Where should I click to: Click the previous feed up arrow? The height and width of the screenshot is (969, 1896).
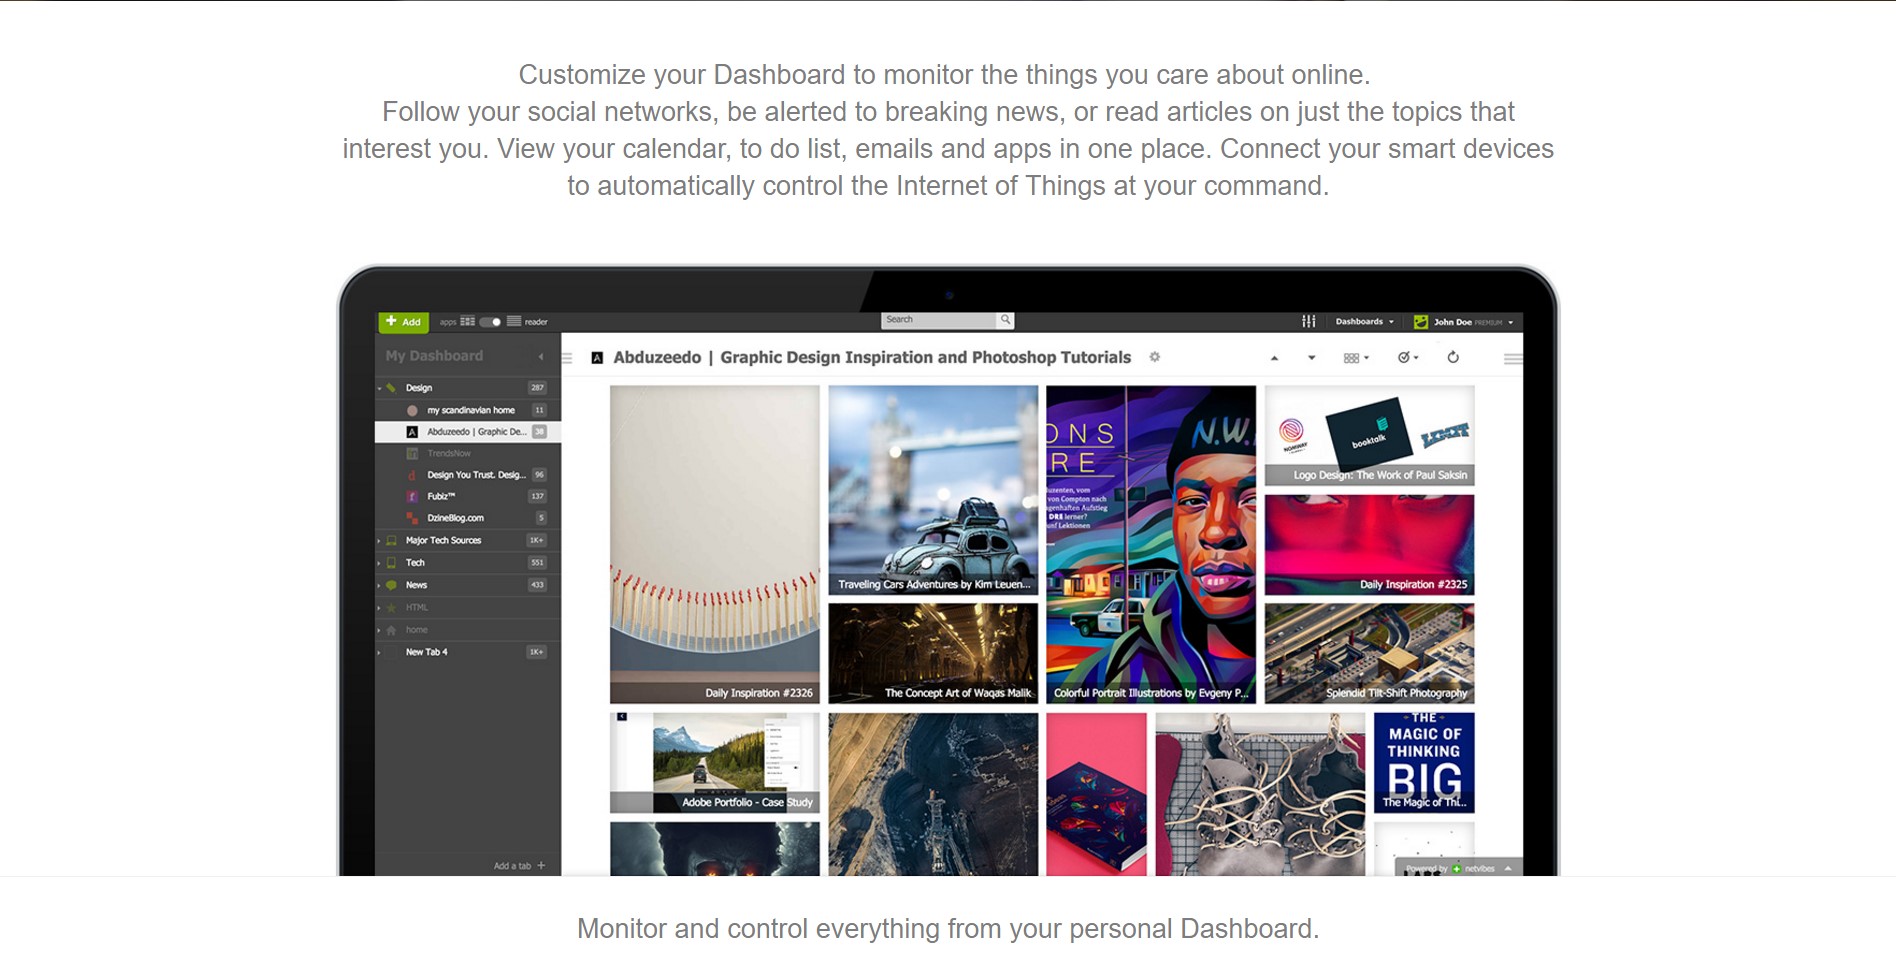[1274, 358]
